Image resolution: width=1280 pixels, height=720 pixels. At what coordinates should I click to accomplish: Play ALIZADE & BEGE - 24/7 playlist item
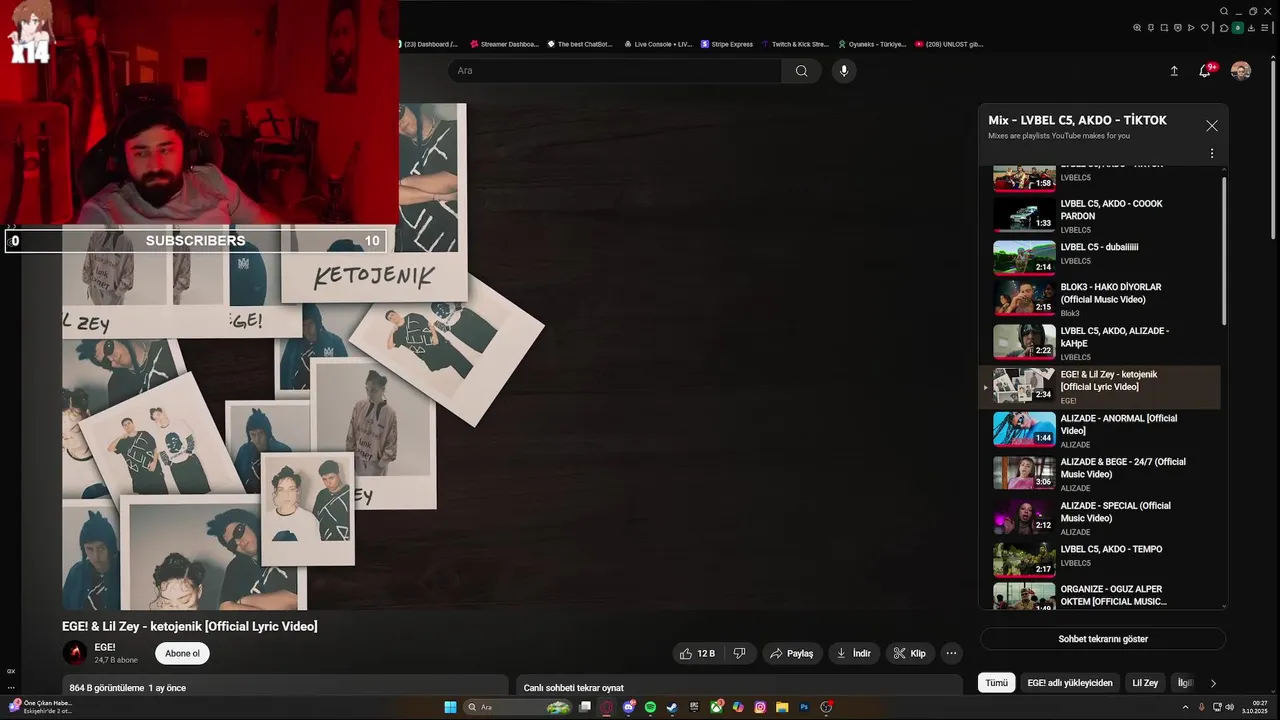point(1099,475)
